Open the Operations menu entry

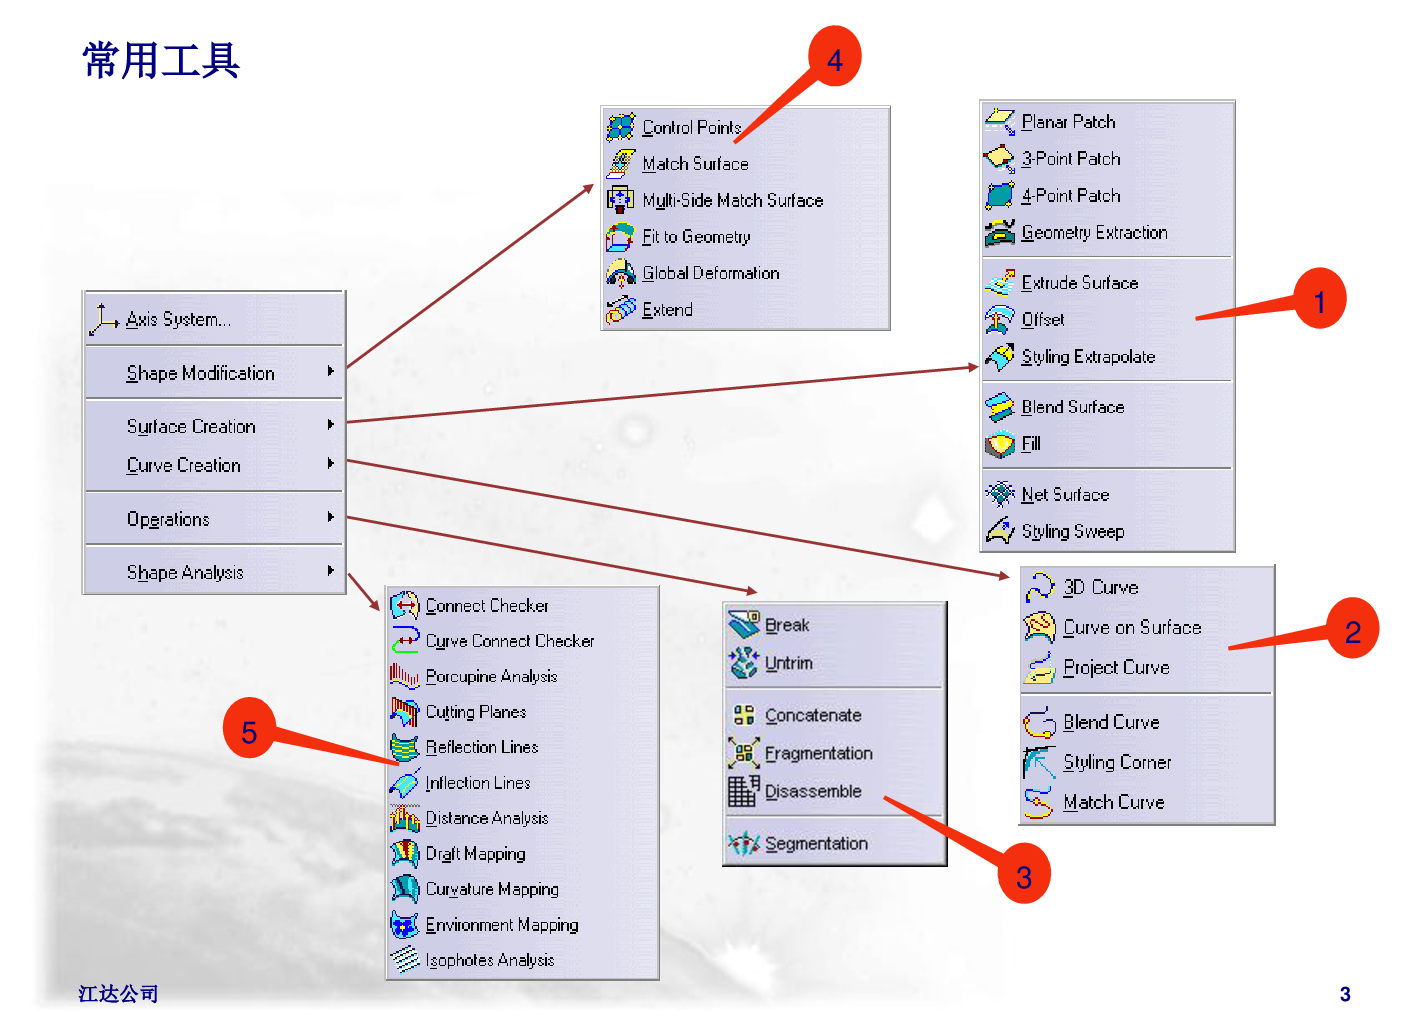click(x=168, y=519)
